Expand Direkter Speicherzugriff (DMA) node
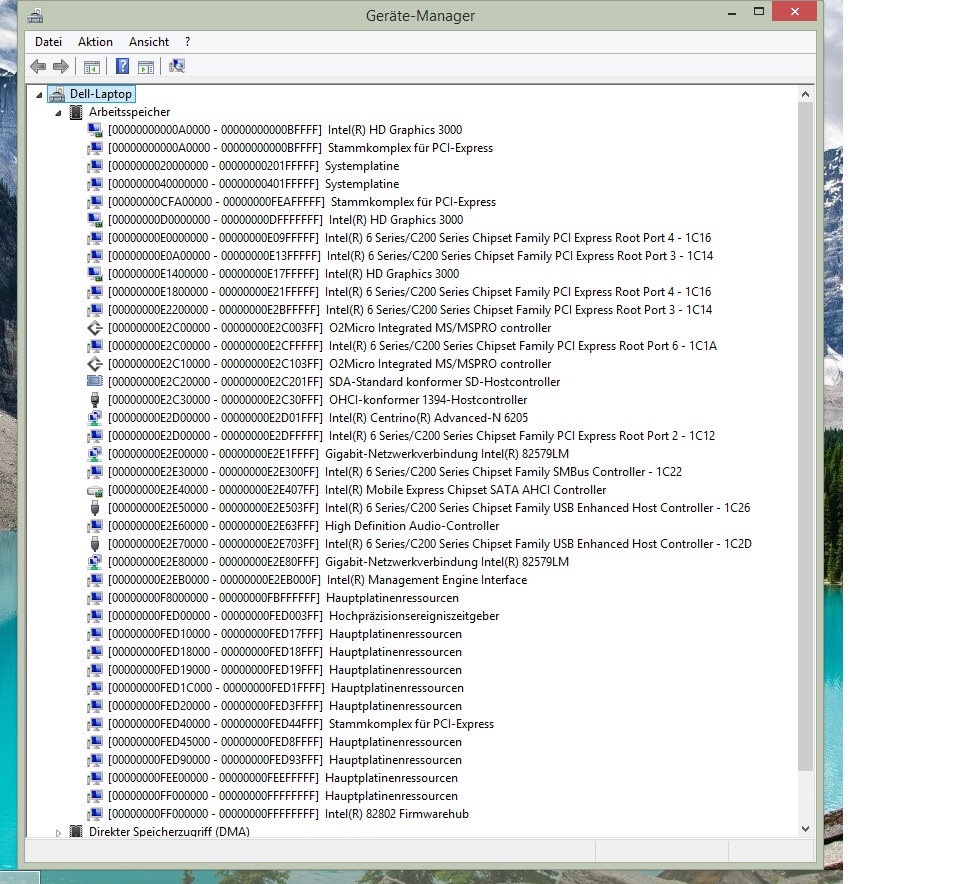The width and height of the screenshot is (960, 884). 58,833
